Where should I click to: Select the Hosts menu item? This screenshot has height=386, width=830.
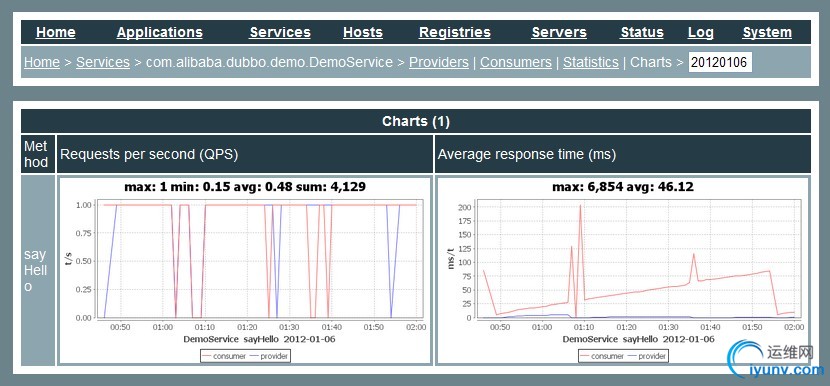(x=363, y=32)
